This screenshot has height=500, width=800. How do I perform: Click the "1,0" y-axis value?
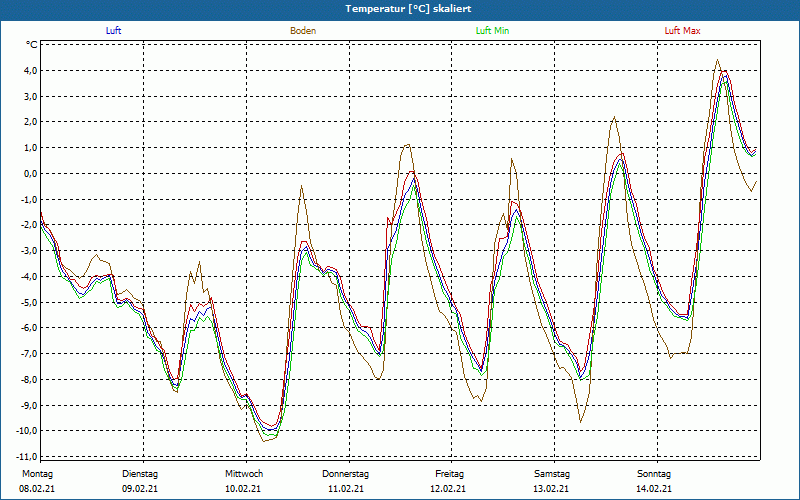[x=30, y=148]
